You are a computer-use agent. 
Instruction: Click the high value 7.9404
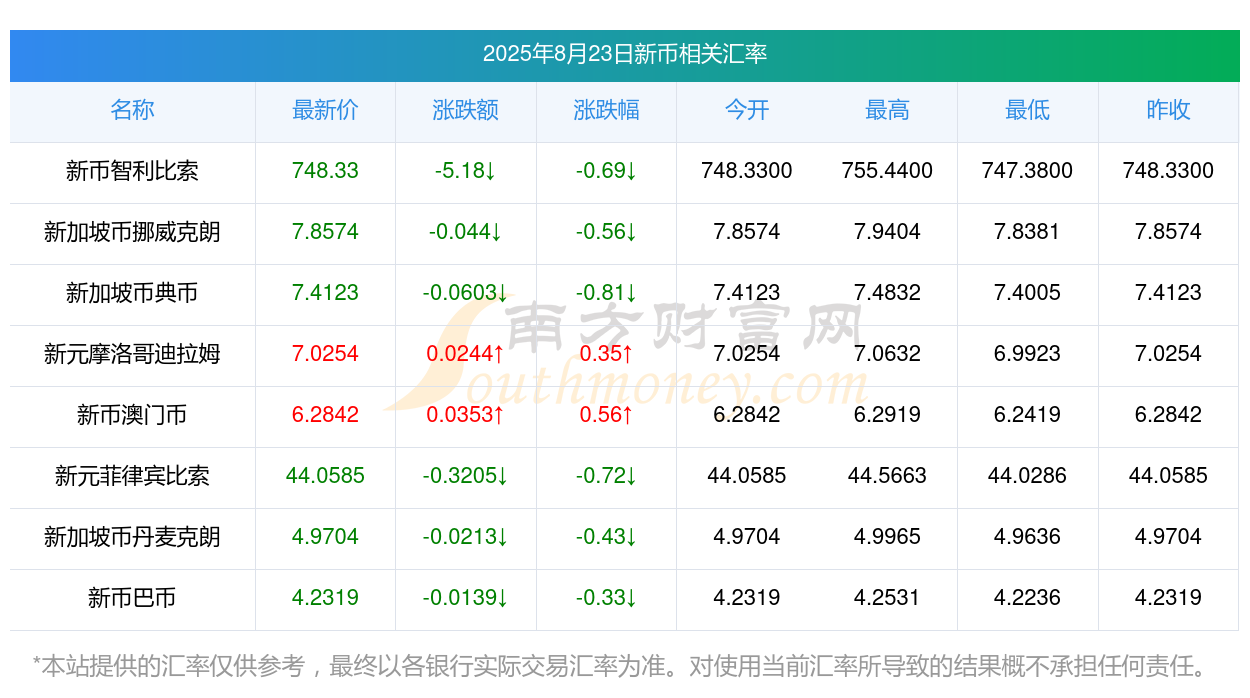pyautogui.click(x=887, y=232)
